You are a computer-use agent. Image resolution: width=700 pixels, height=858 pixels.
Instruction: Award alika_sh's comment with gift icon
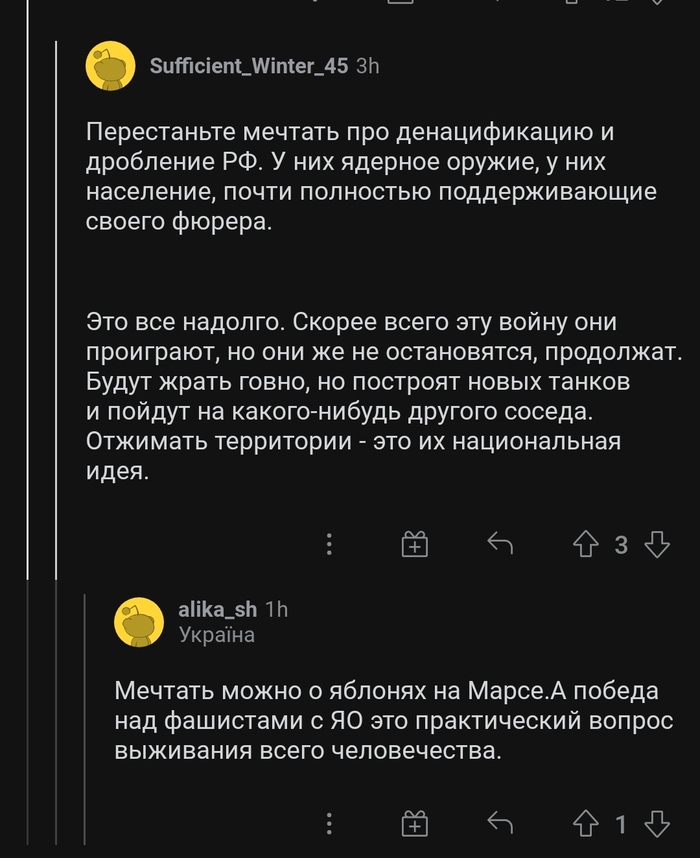click(415, 823)
